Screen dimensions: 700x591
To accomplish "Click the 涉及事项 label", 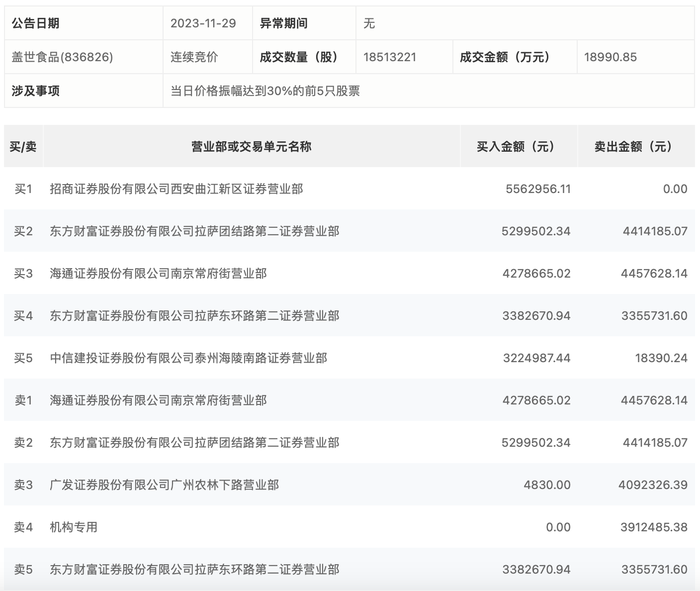I will (x=35, y=91).
